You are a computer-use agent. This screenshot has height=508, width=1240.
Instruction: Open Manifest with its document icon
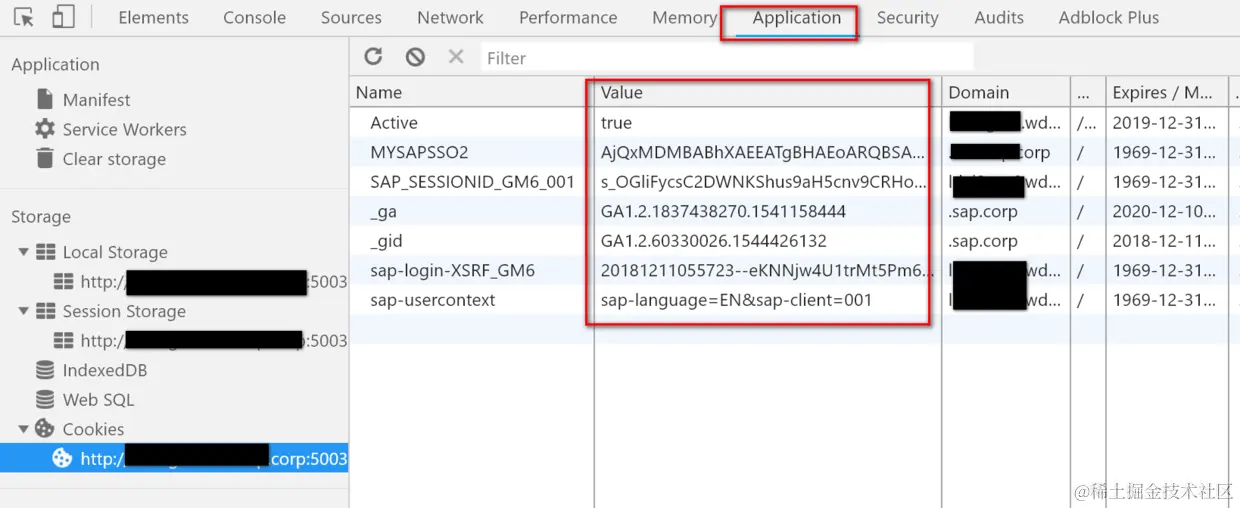tap(83, 100)
